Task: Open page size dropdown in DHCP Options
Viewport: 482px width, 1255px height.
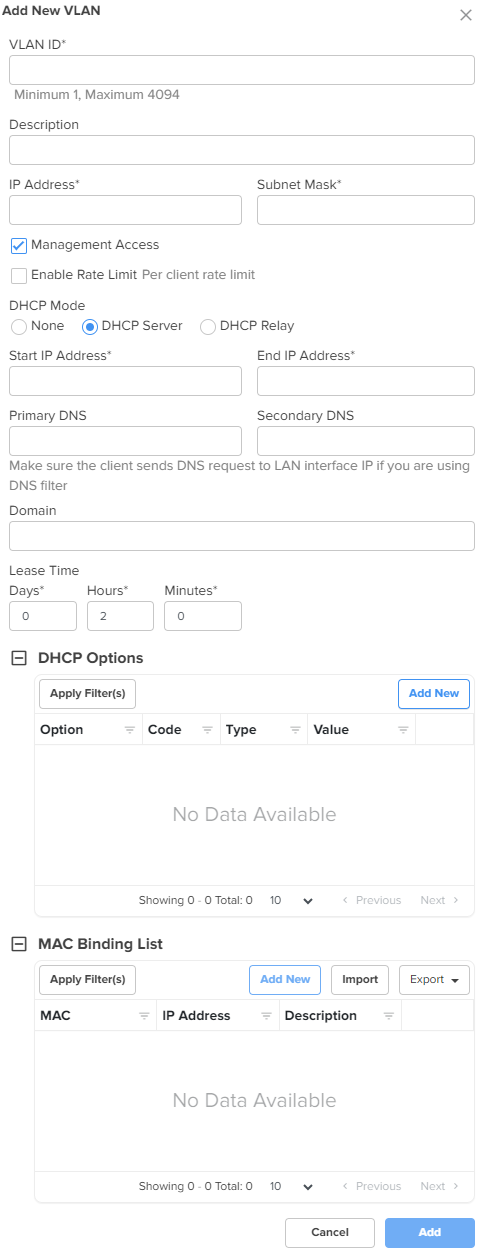Action: pyautogui.click(x=292, y=901)
